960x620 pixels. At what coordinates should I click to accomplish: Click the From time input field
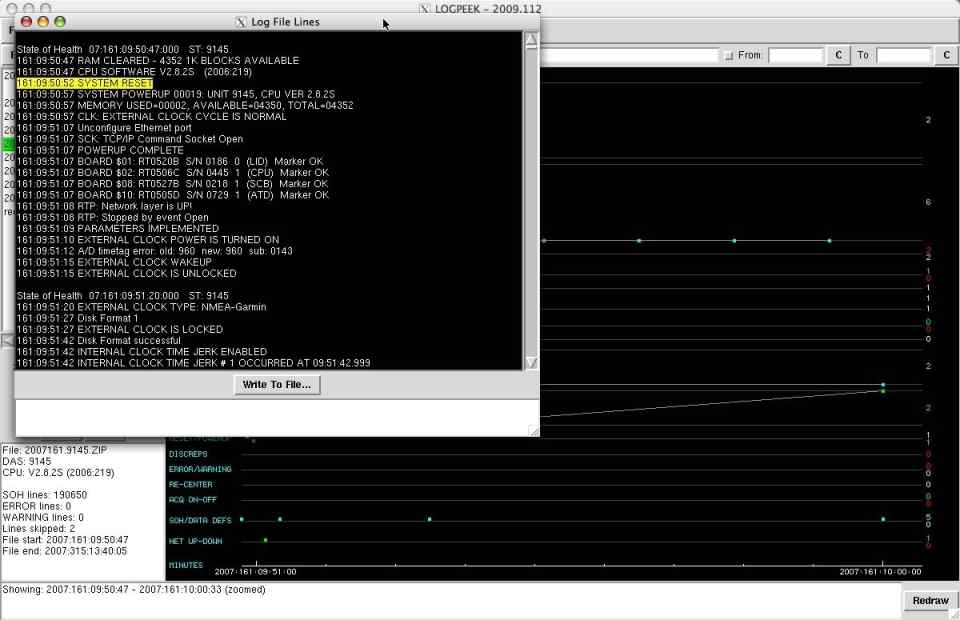[795, 55]
